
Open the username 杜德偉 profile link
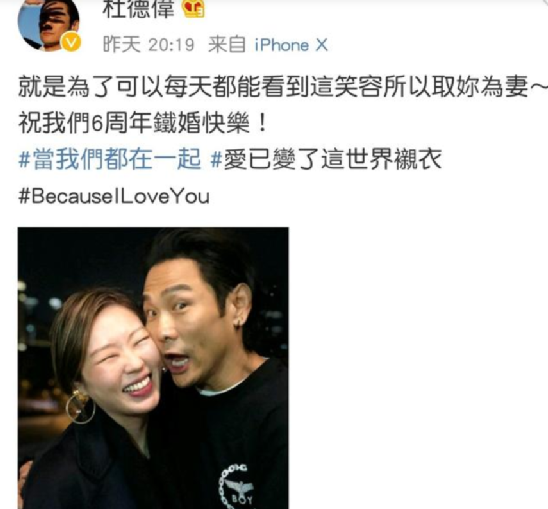tap(138, 9)
